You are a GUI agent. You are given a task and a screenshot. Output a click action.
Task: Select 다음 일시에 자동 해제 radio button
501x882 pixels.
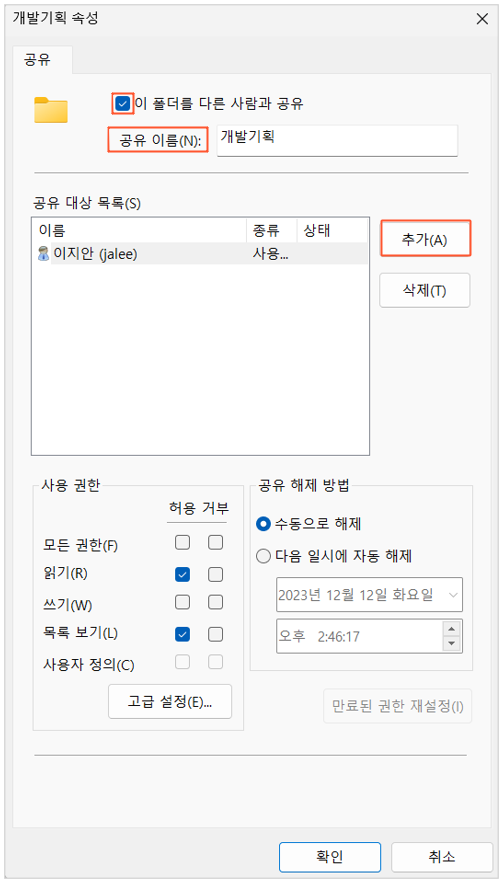tap(263, 557)
